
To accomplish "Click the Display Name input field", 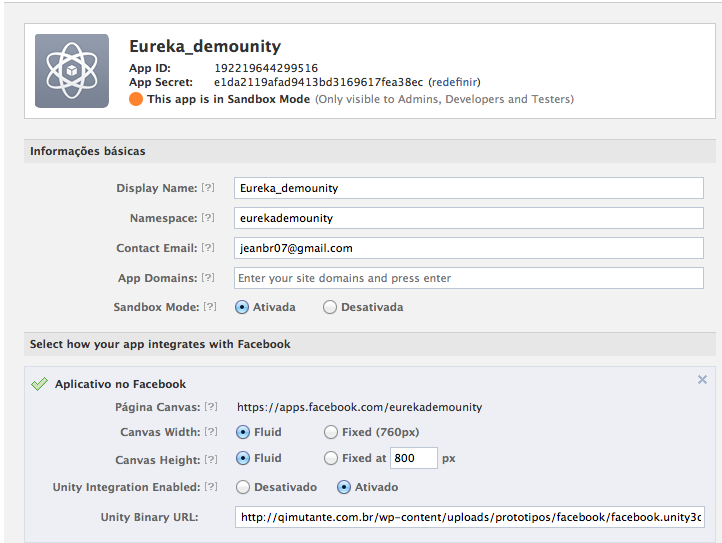I will [x=469, y=188].
